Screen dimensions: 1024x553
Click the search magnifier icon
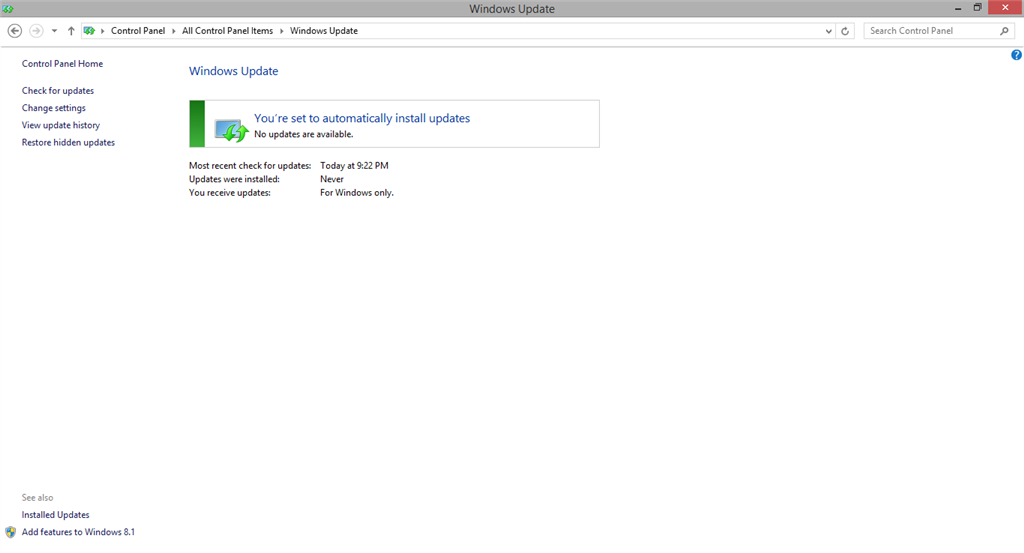click(1004, 31)
